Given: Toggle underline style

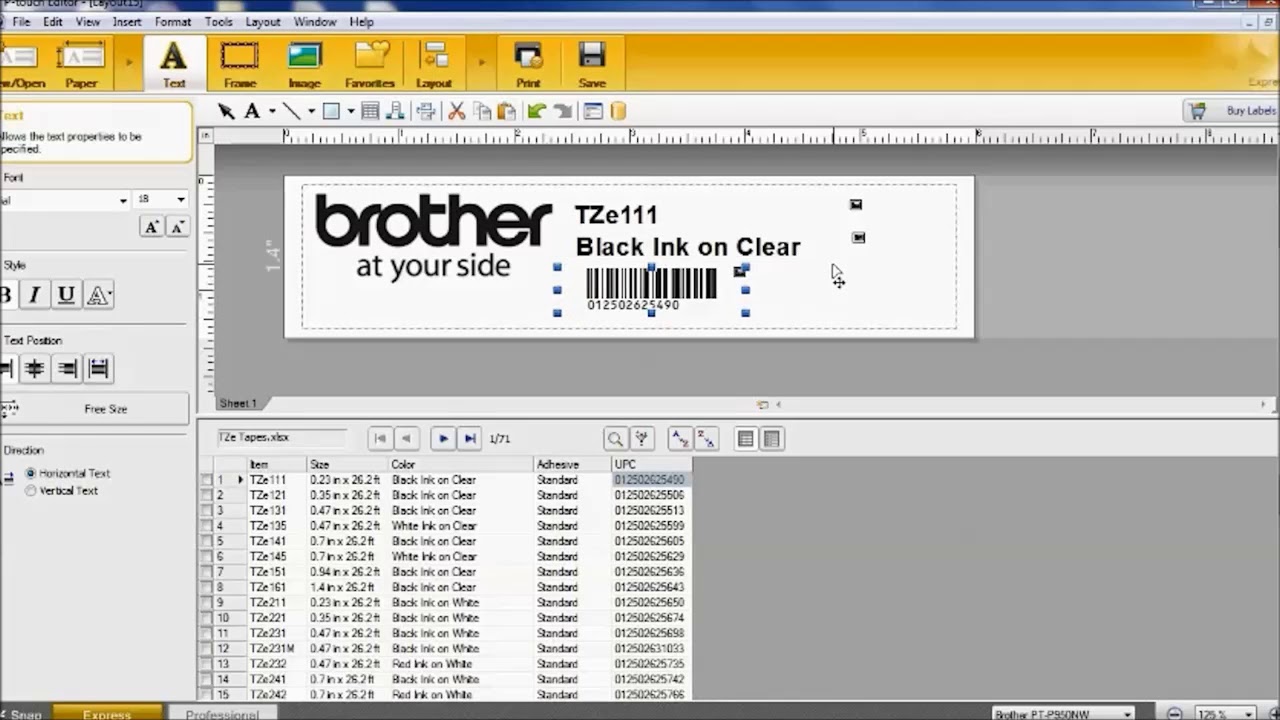Looking at the screenshot, I should tap(66, 295).
